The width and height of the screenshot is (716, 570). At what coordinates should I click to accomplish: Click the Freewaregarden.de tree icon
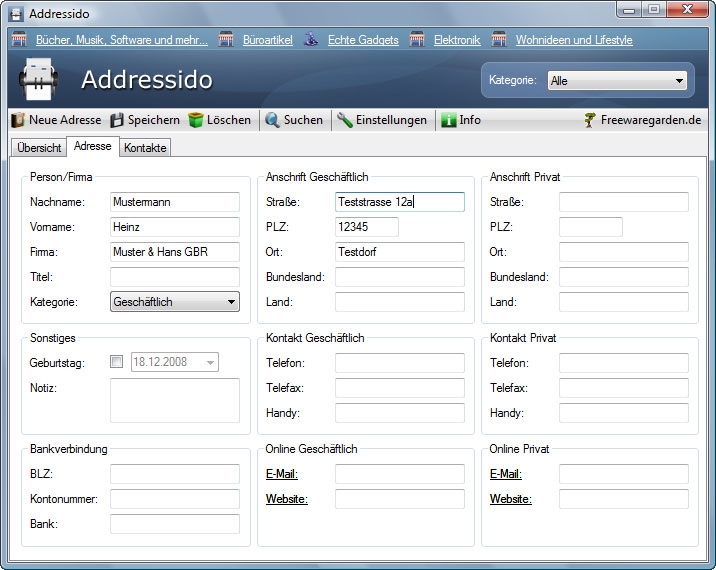(x=590, y=120)
